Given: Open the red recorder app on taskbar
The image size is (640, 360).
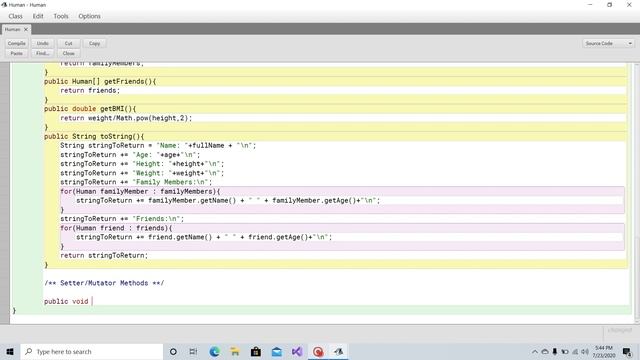Looking at the screenshot, I should (318, 351).
